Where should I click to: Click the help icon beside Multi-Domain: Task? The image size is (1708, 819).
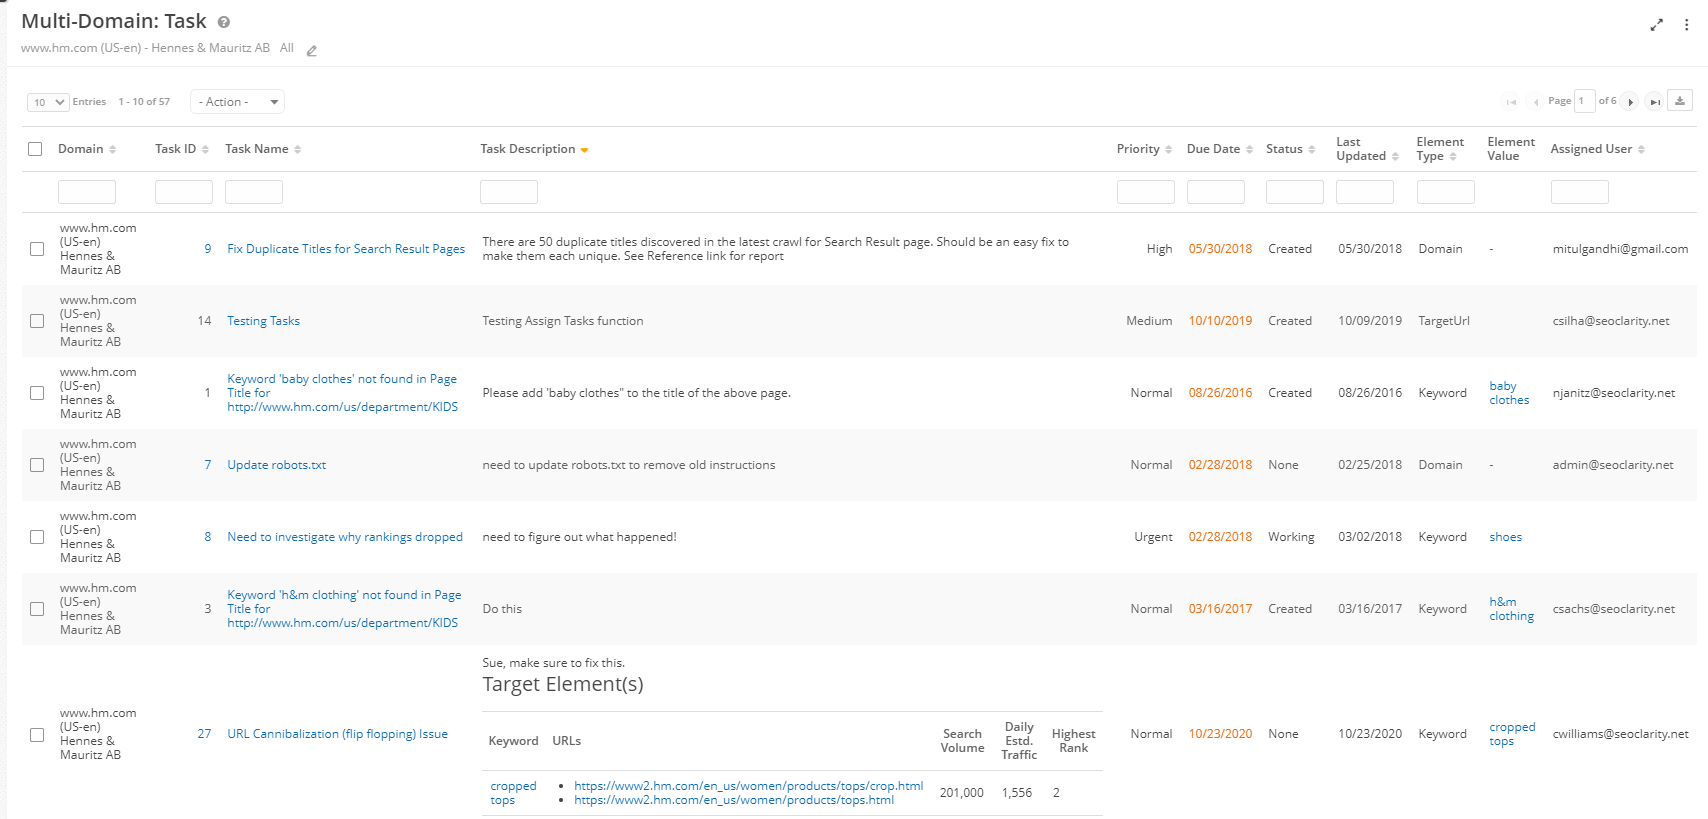click(x=224, y=22)
